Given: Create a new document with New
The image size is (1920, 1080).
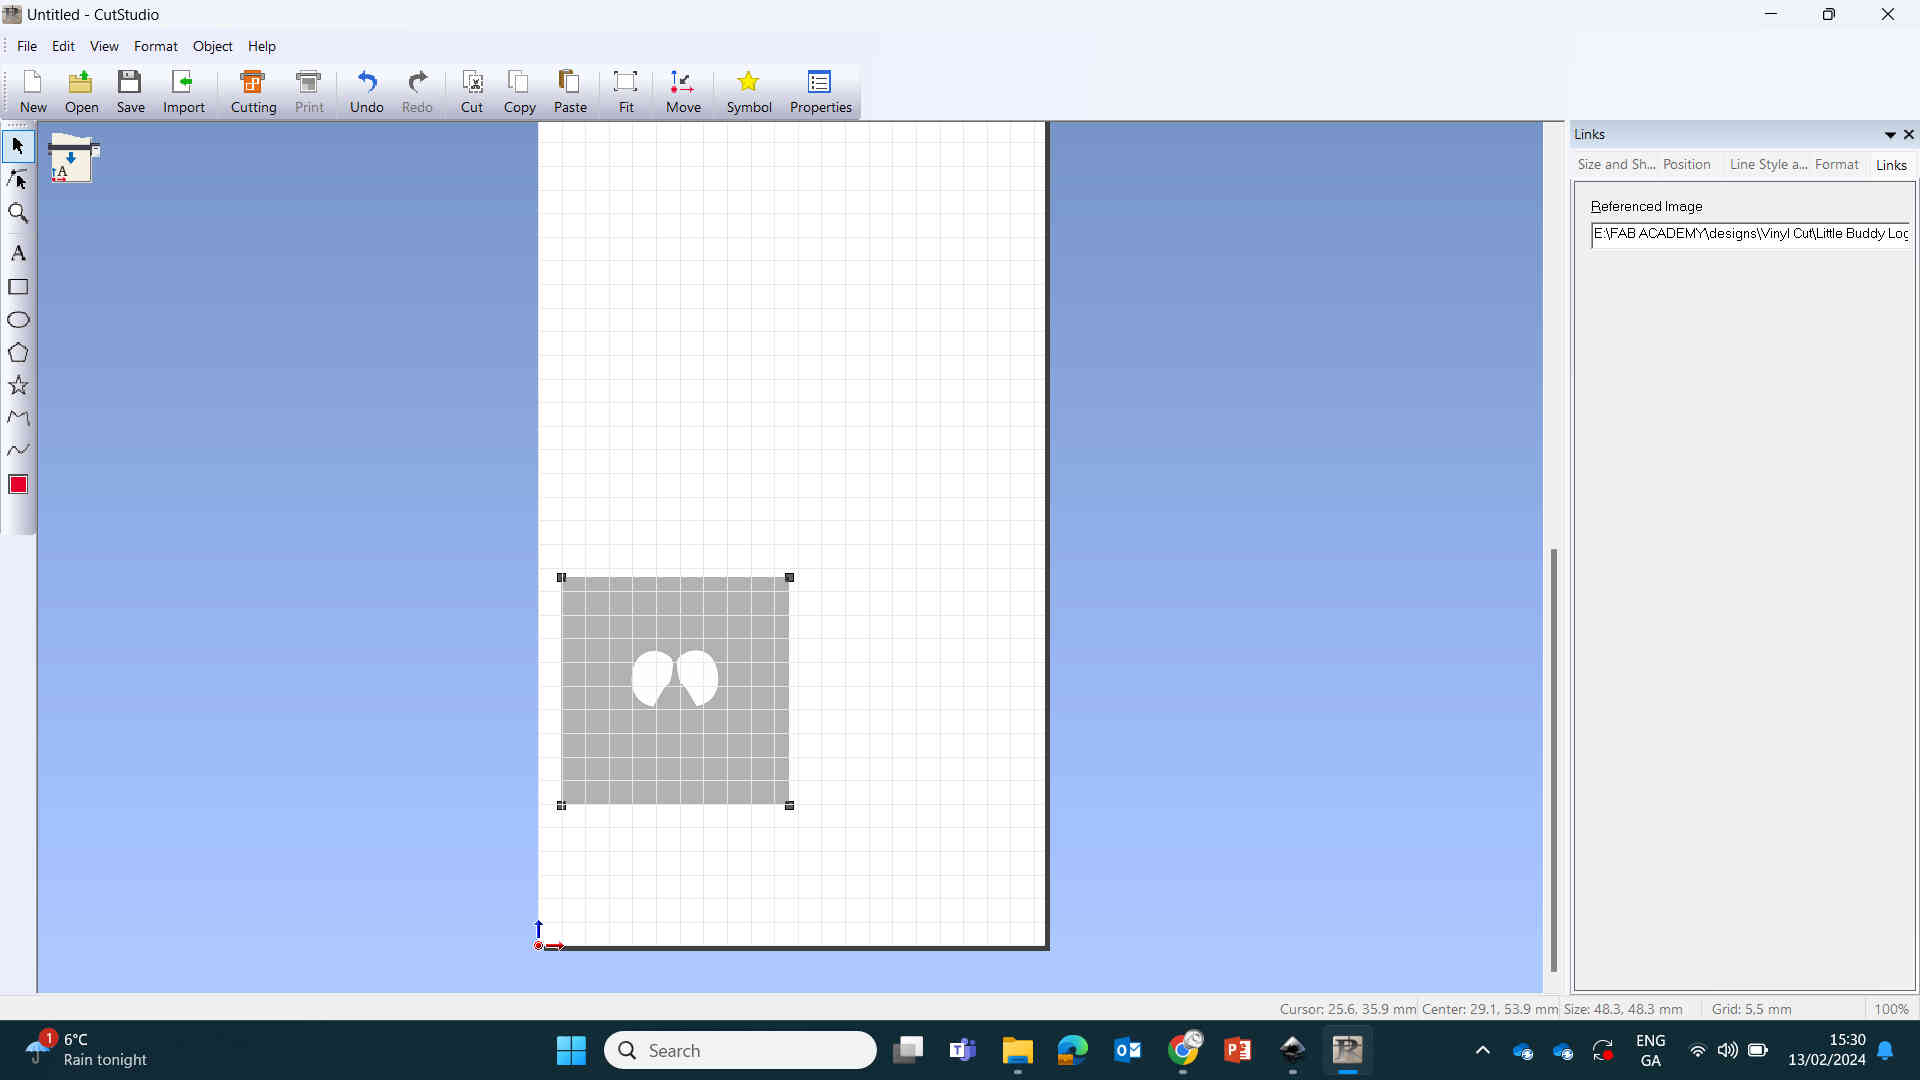Looking at the screenshot, I should [33, 92].
